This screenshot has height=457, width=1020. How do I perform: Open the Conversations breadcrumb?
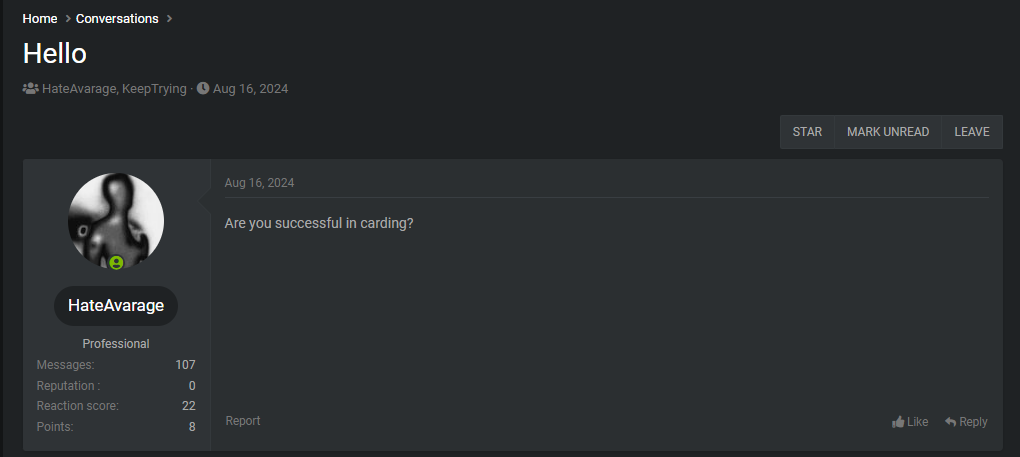(x=117, y=19)
